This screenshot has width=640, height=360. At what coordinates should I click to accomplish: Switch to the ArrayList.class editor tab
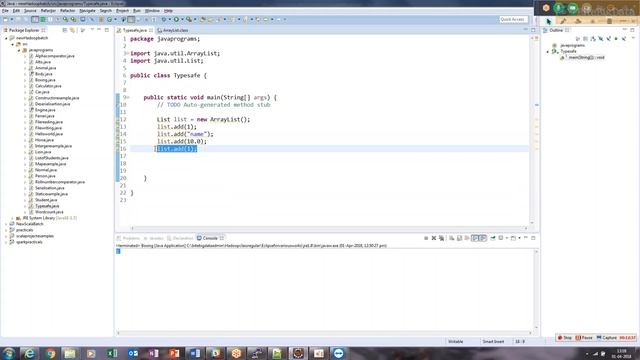tap(173, 30)
